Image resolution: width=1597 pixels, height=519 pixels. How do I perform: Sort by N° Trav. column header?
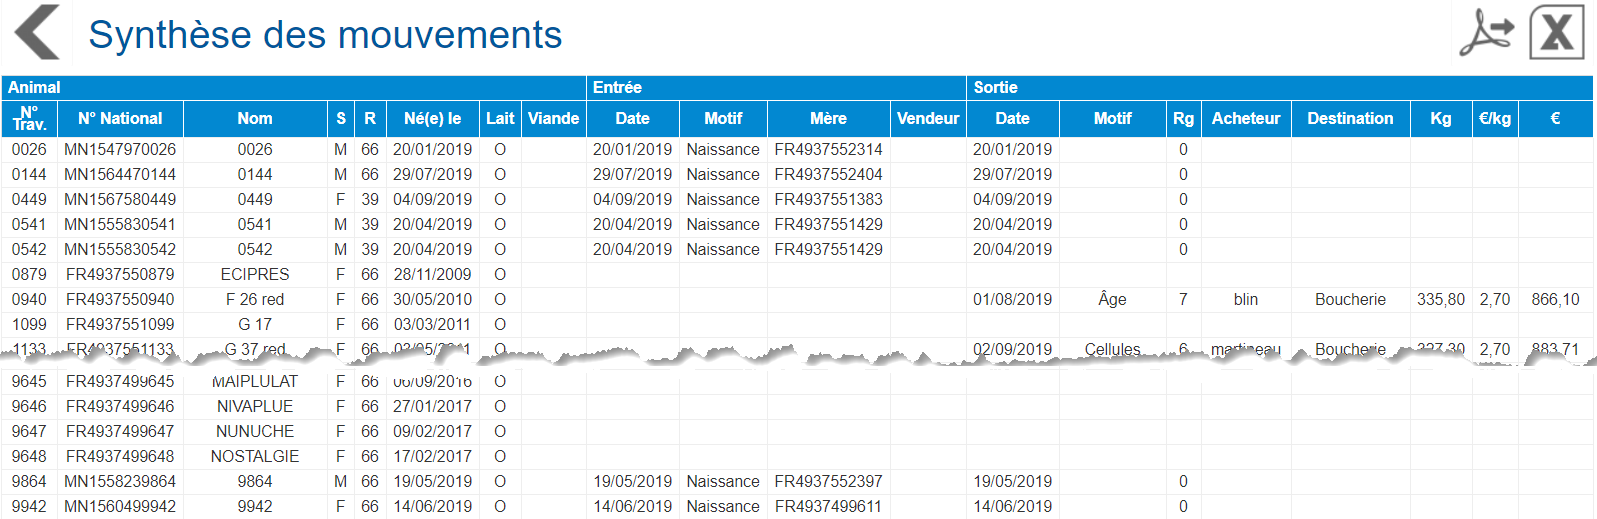coord(29,118)
